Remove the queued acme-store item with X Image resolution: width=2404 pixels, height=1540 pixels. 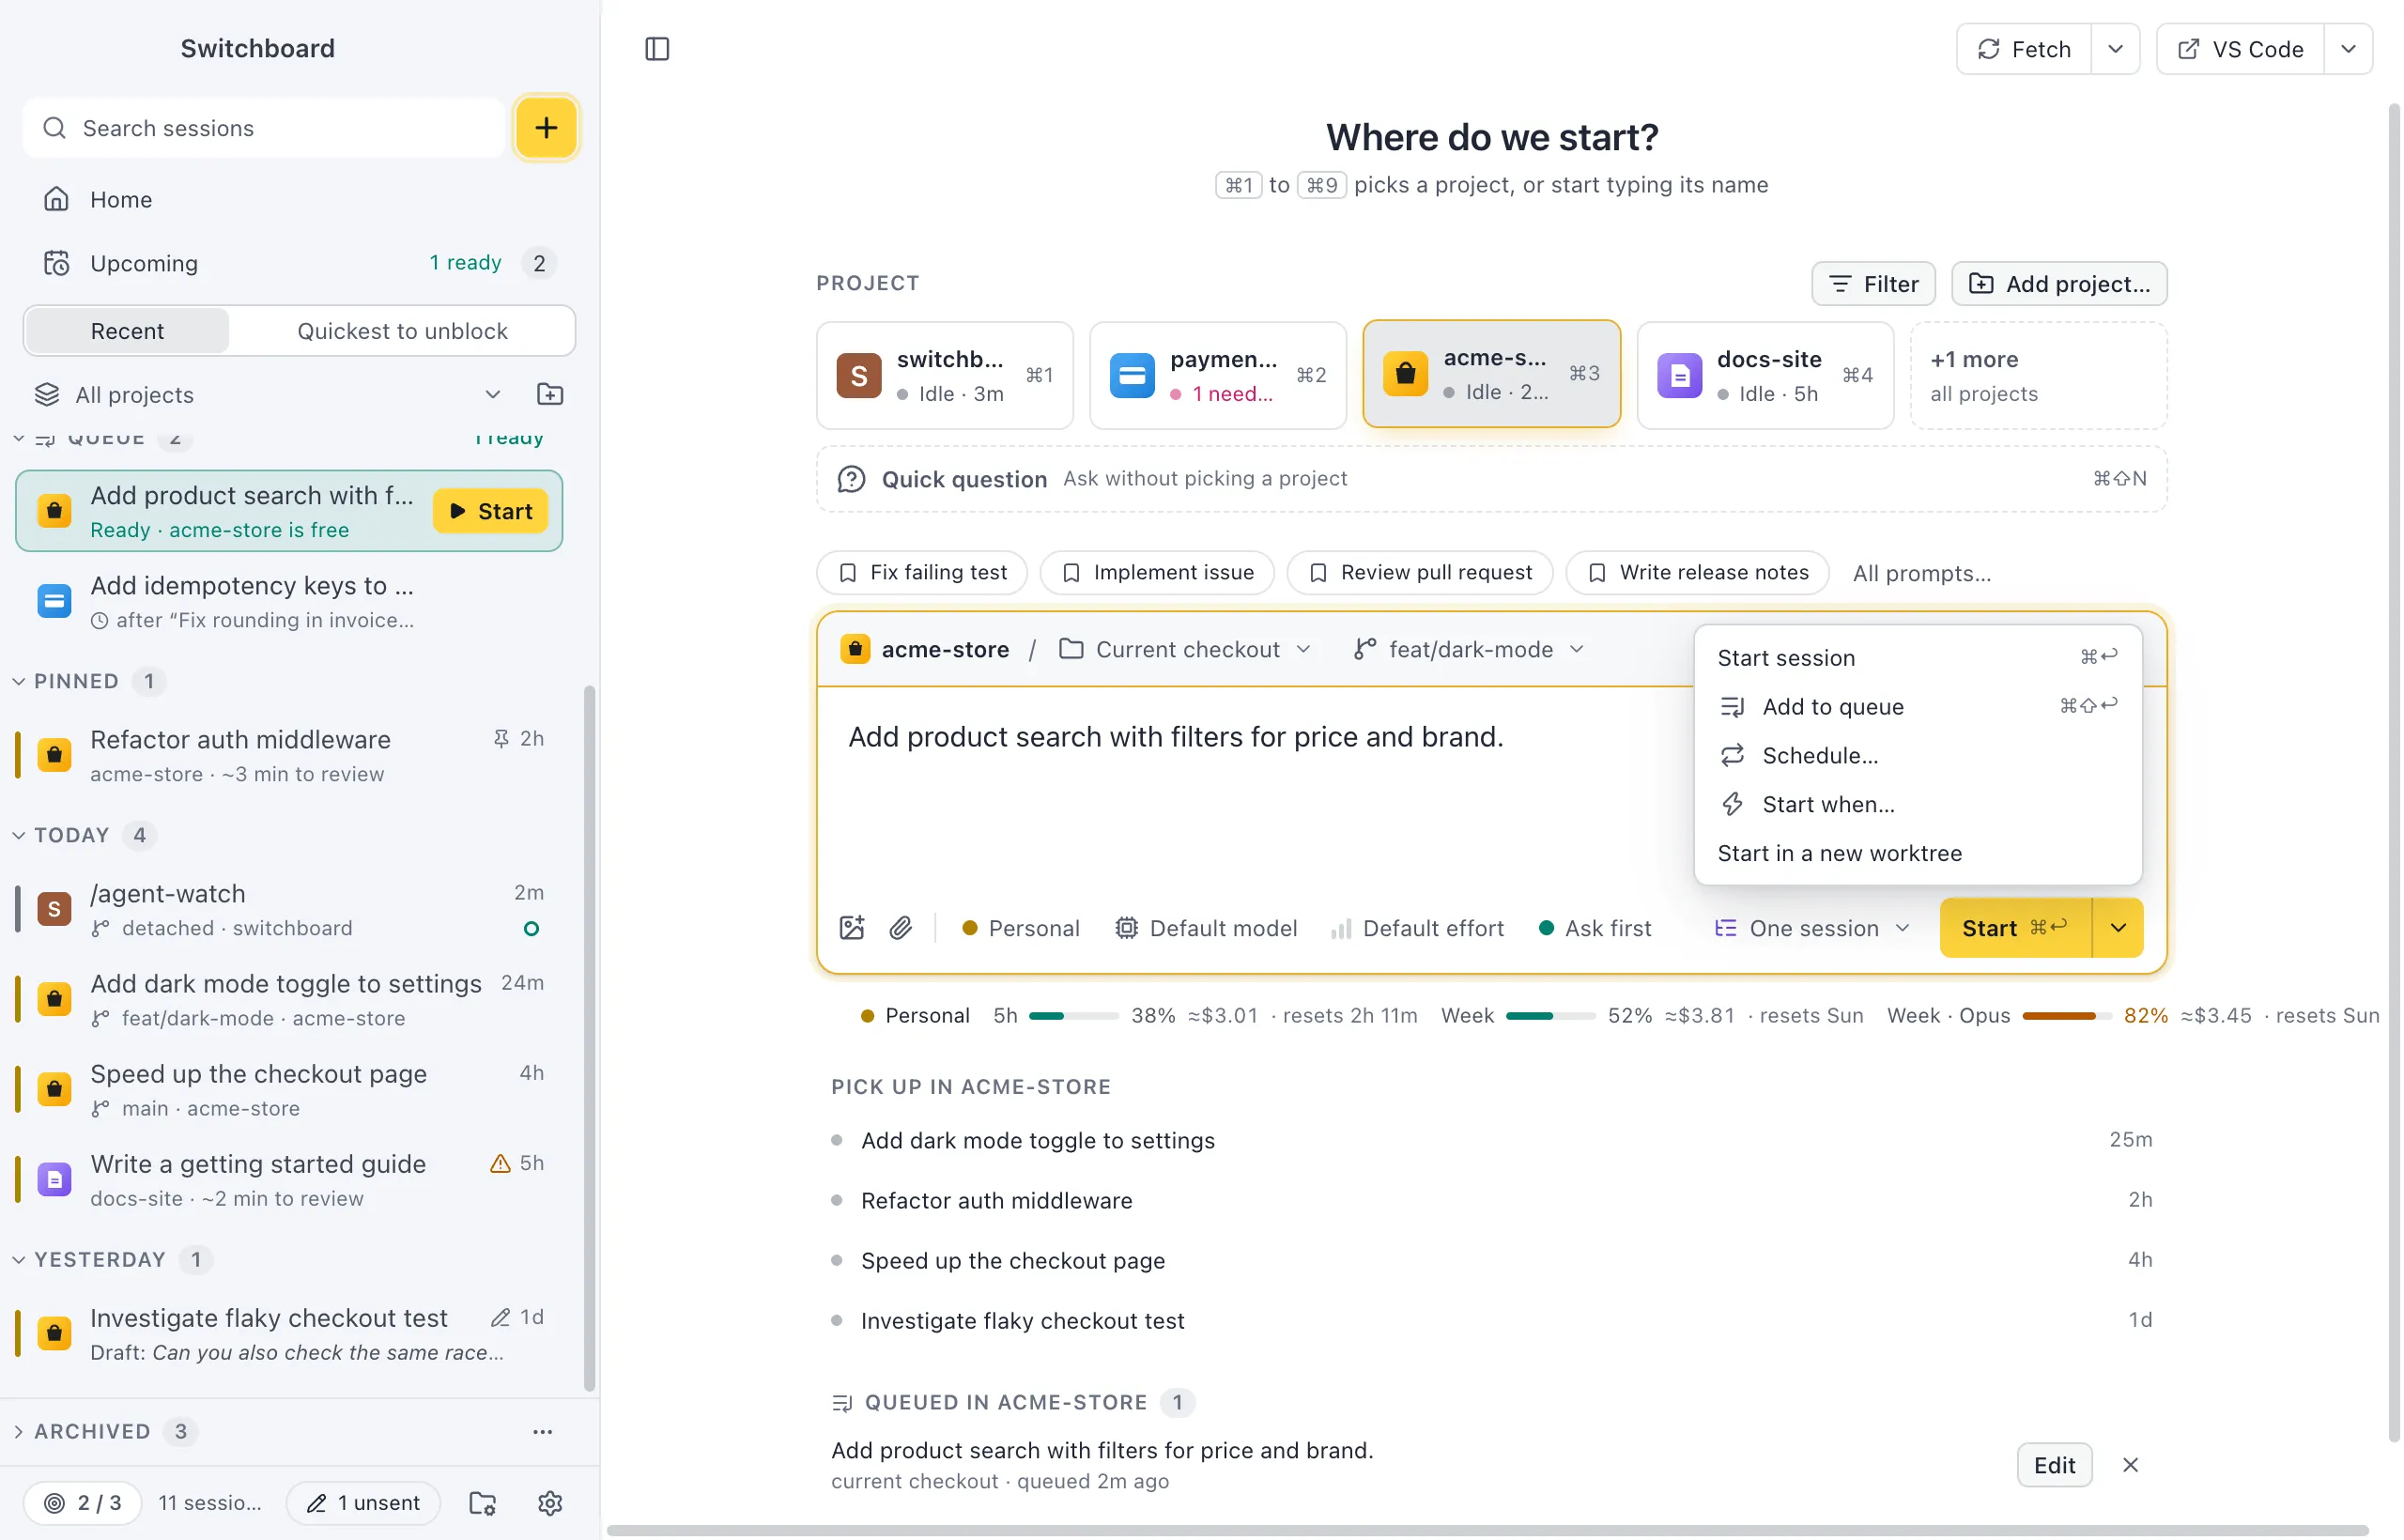pyautogui.click(x=2130, y=1465)
